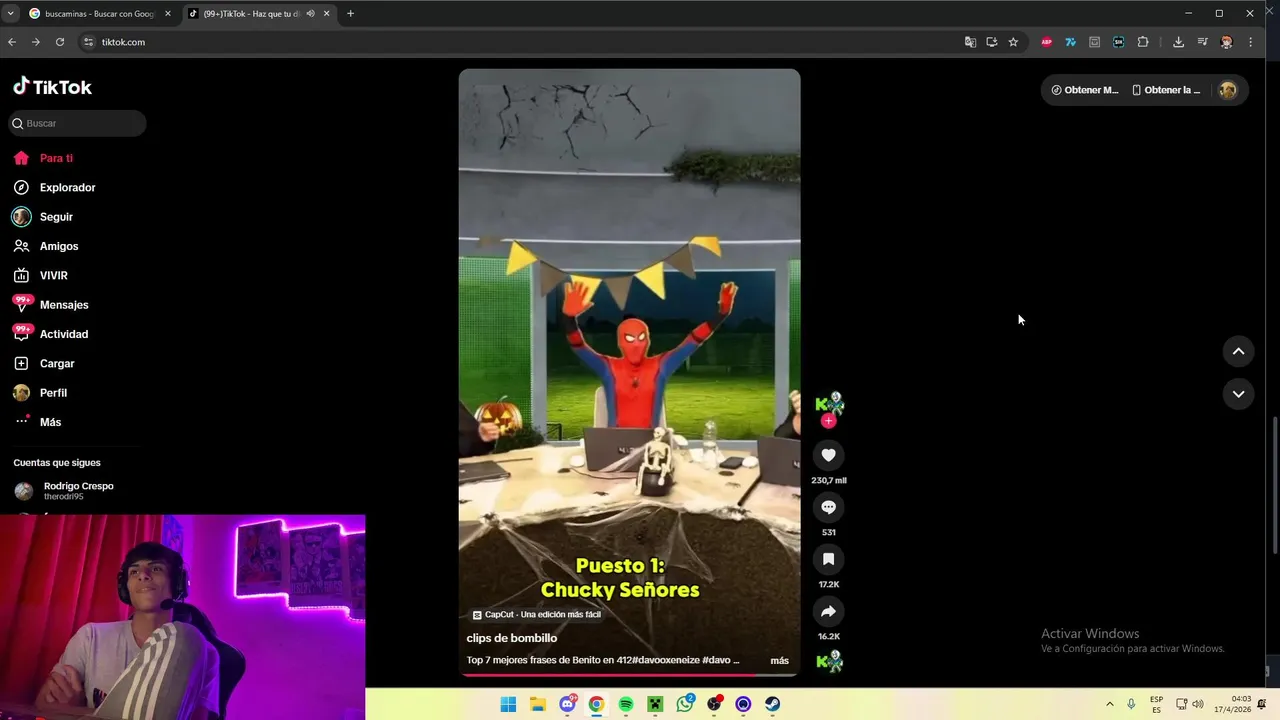
Task: Click install app icon in address bar
Action: pyautogui.click(x=992, y=42)
